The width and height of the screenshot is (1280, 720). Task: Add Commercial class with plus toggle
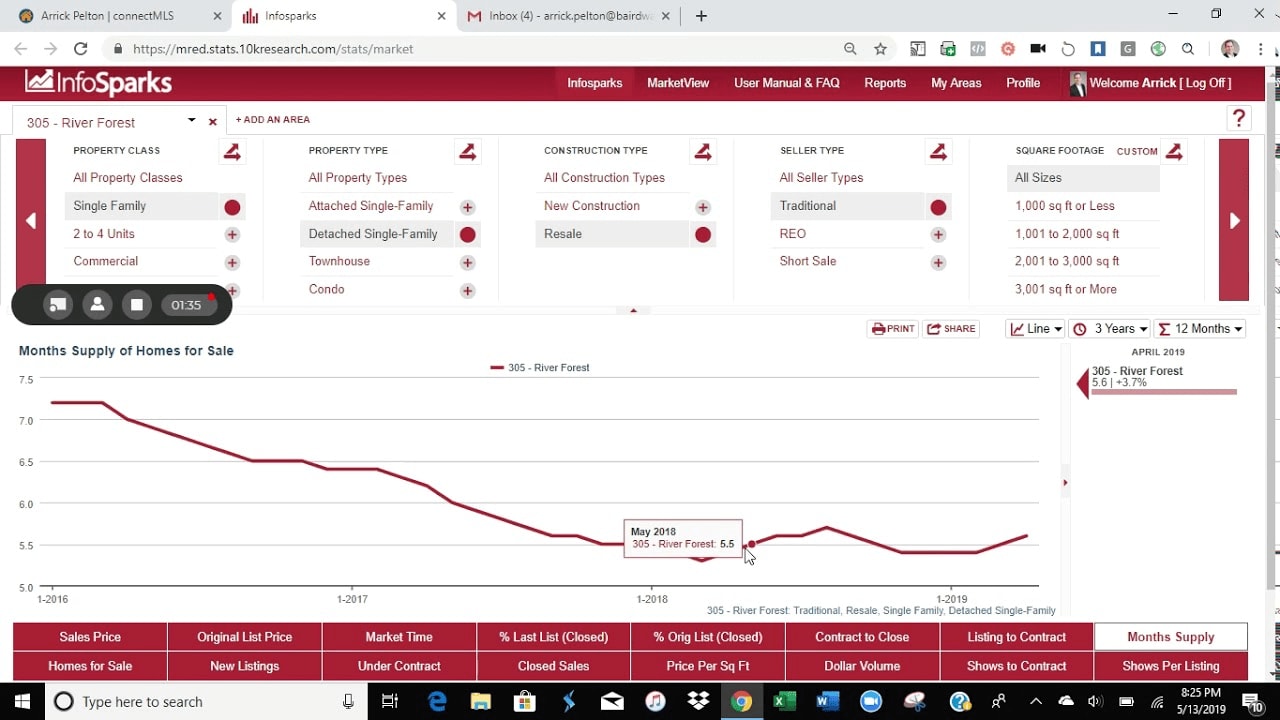232,263
